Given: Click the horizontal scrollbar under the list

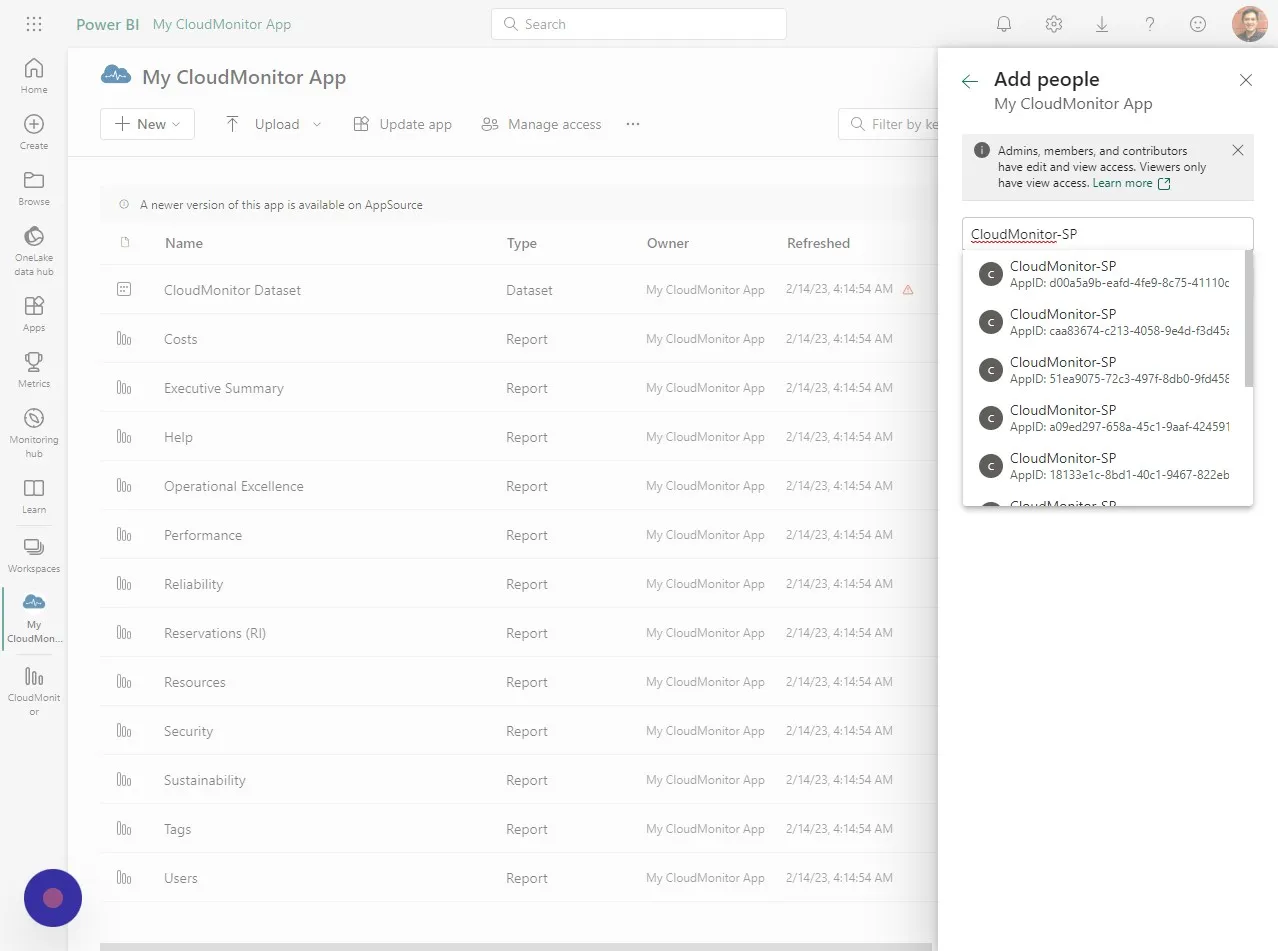Looking at the screenshot, I should pos(516,946).
